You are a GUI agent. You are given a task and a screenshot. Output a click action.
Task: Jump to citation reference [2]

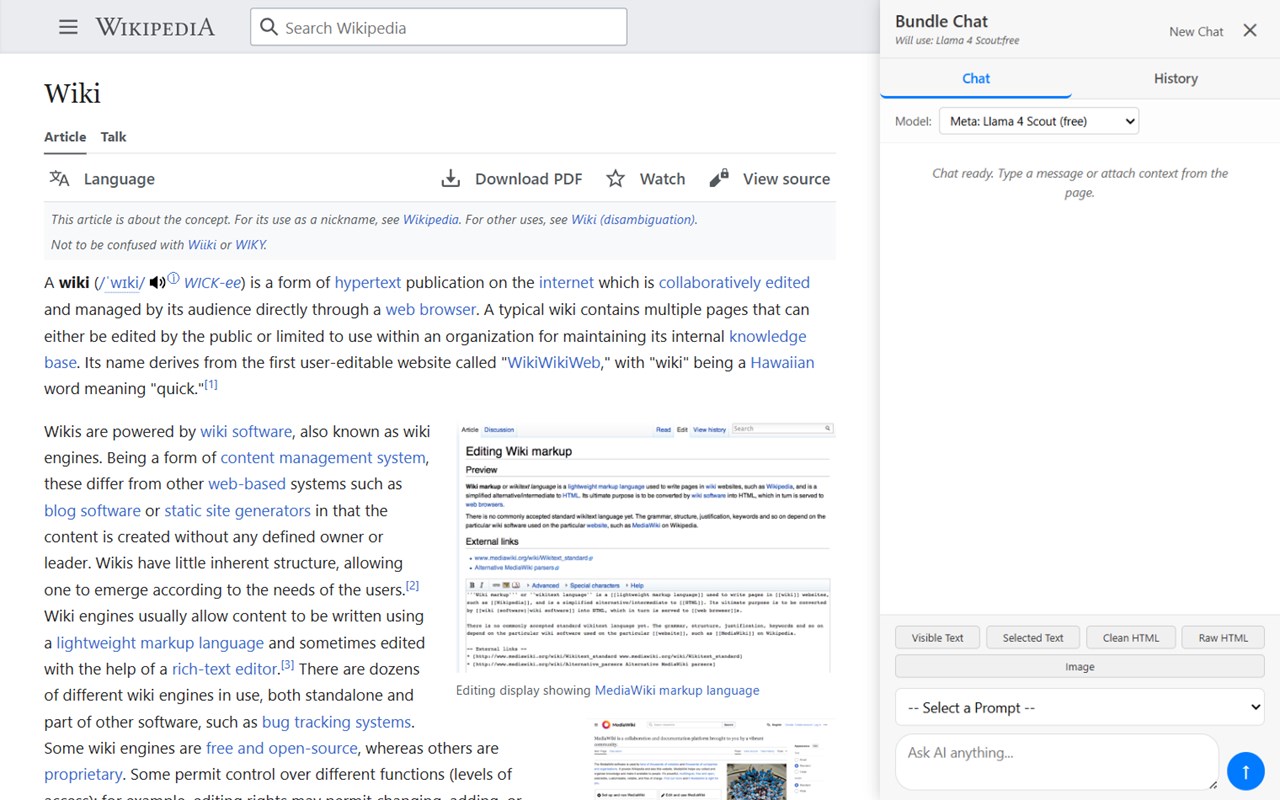pos(412,585)
